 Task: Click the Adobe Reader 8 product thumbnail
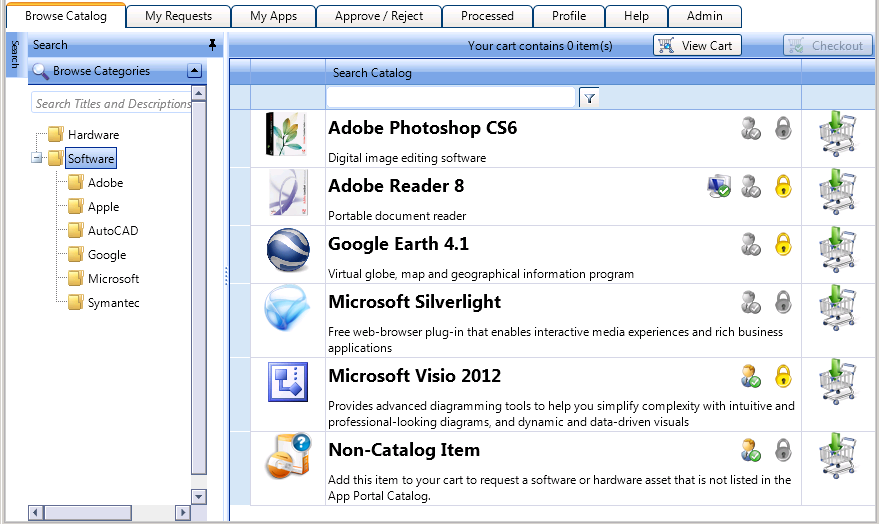tap(288, 192)
